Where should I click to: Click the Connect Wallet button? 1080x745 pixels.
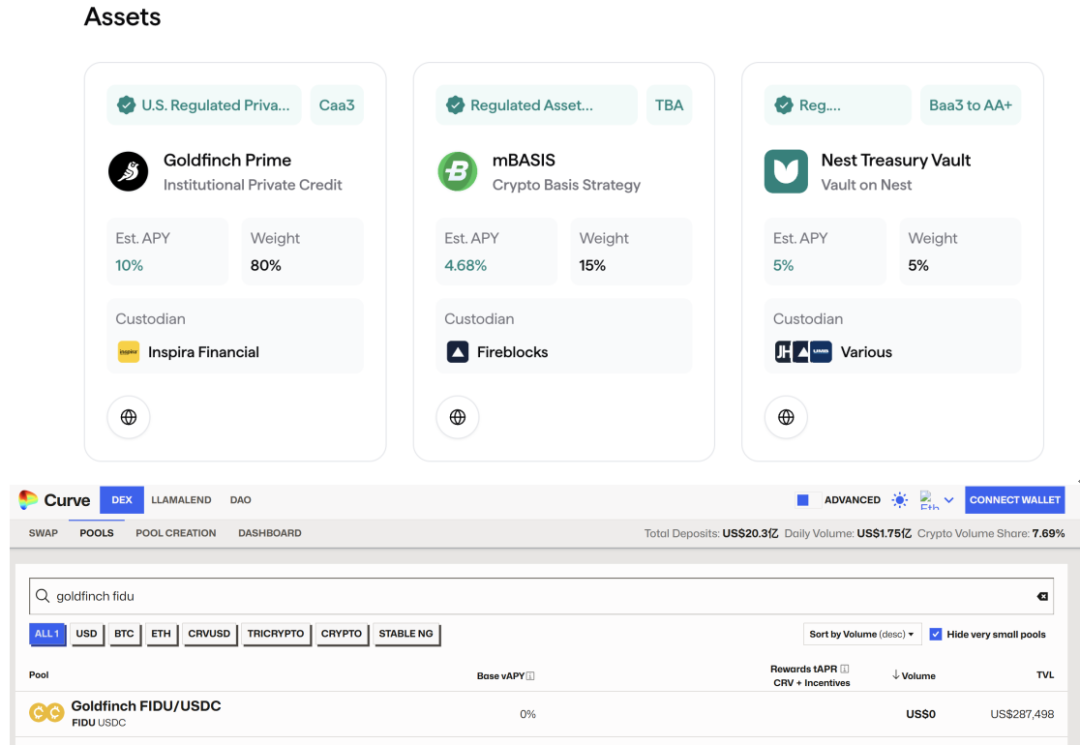(x=1014, y=500)
